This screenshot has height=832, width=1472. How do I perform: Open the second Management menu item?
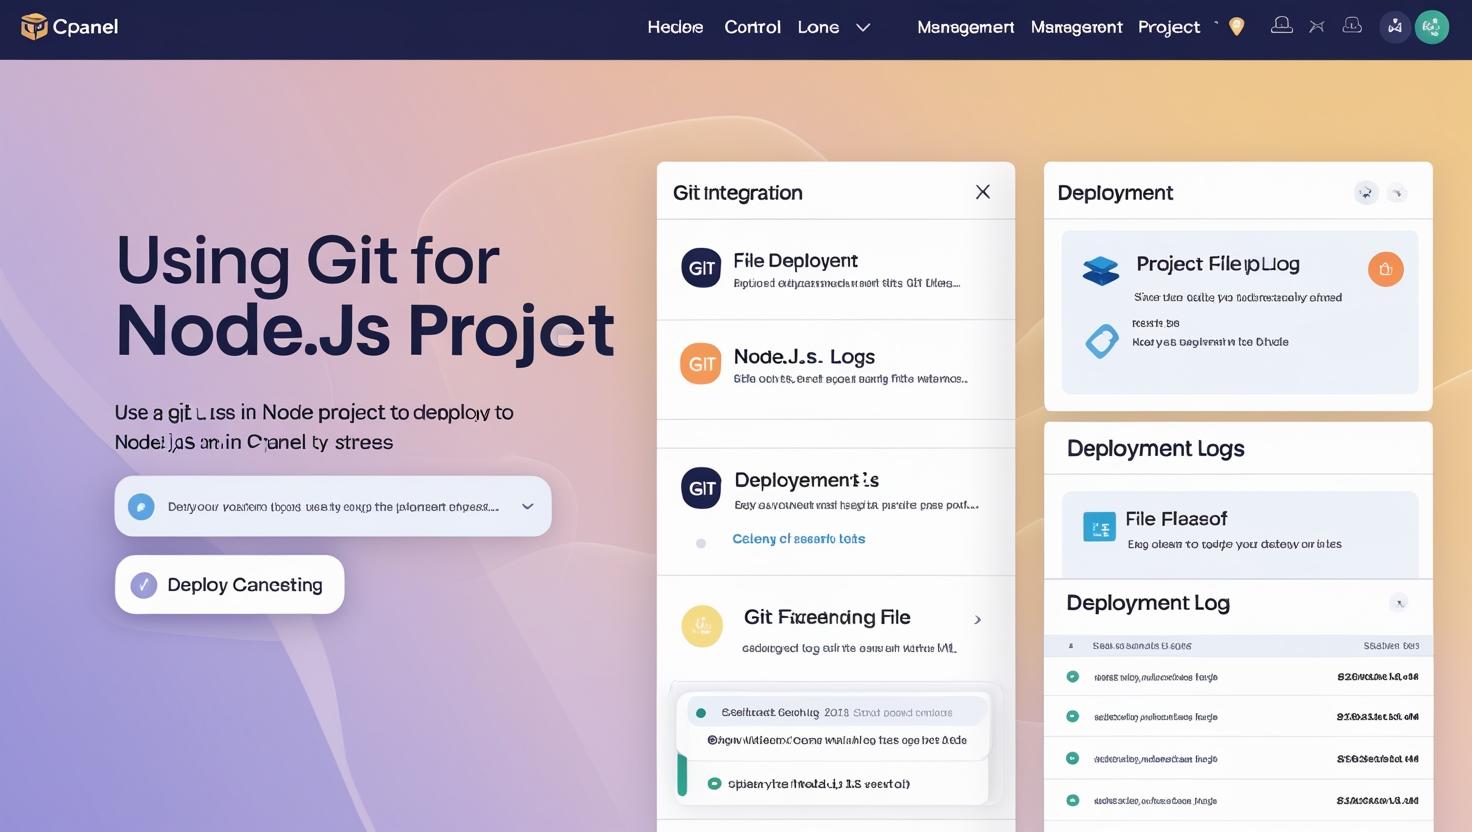point(1076,27)
